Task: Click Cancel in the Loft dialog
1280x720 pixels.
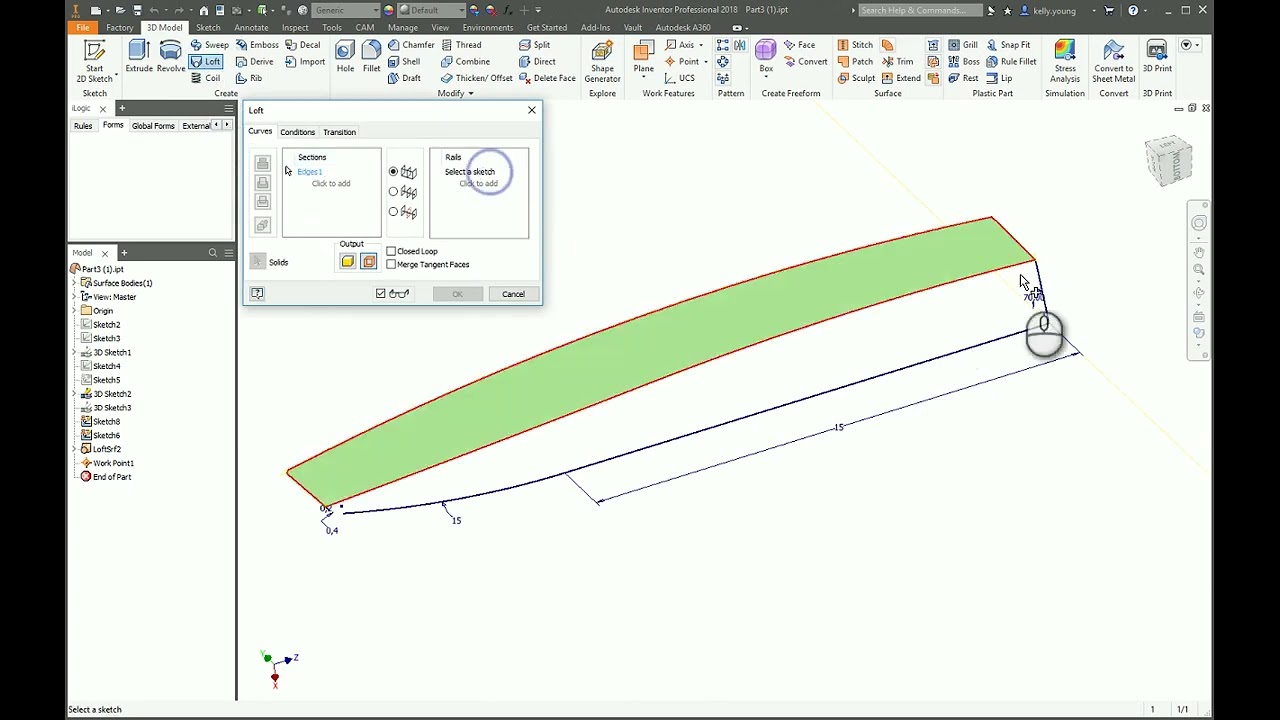Action: point(513,294)
